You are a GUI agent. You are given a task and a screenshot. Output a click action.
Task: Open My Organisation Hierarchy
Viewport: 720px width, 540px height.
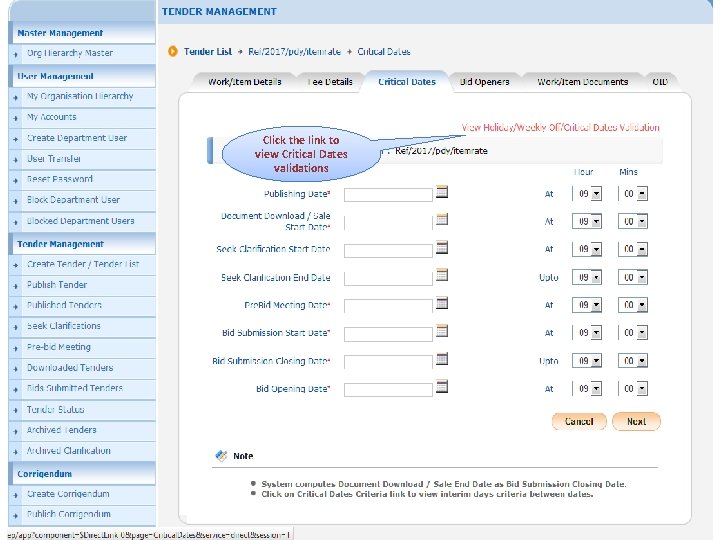[x=80, y=96]
